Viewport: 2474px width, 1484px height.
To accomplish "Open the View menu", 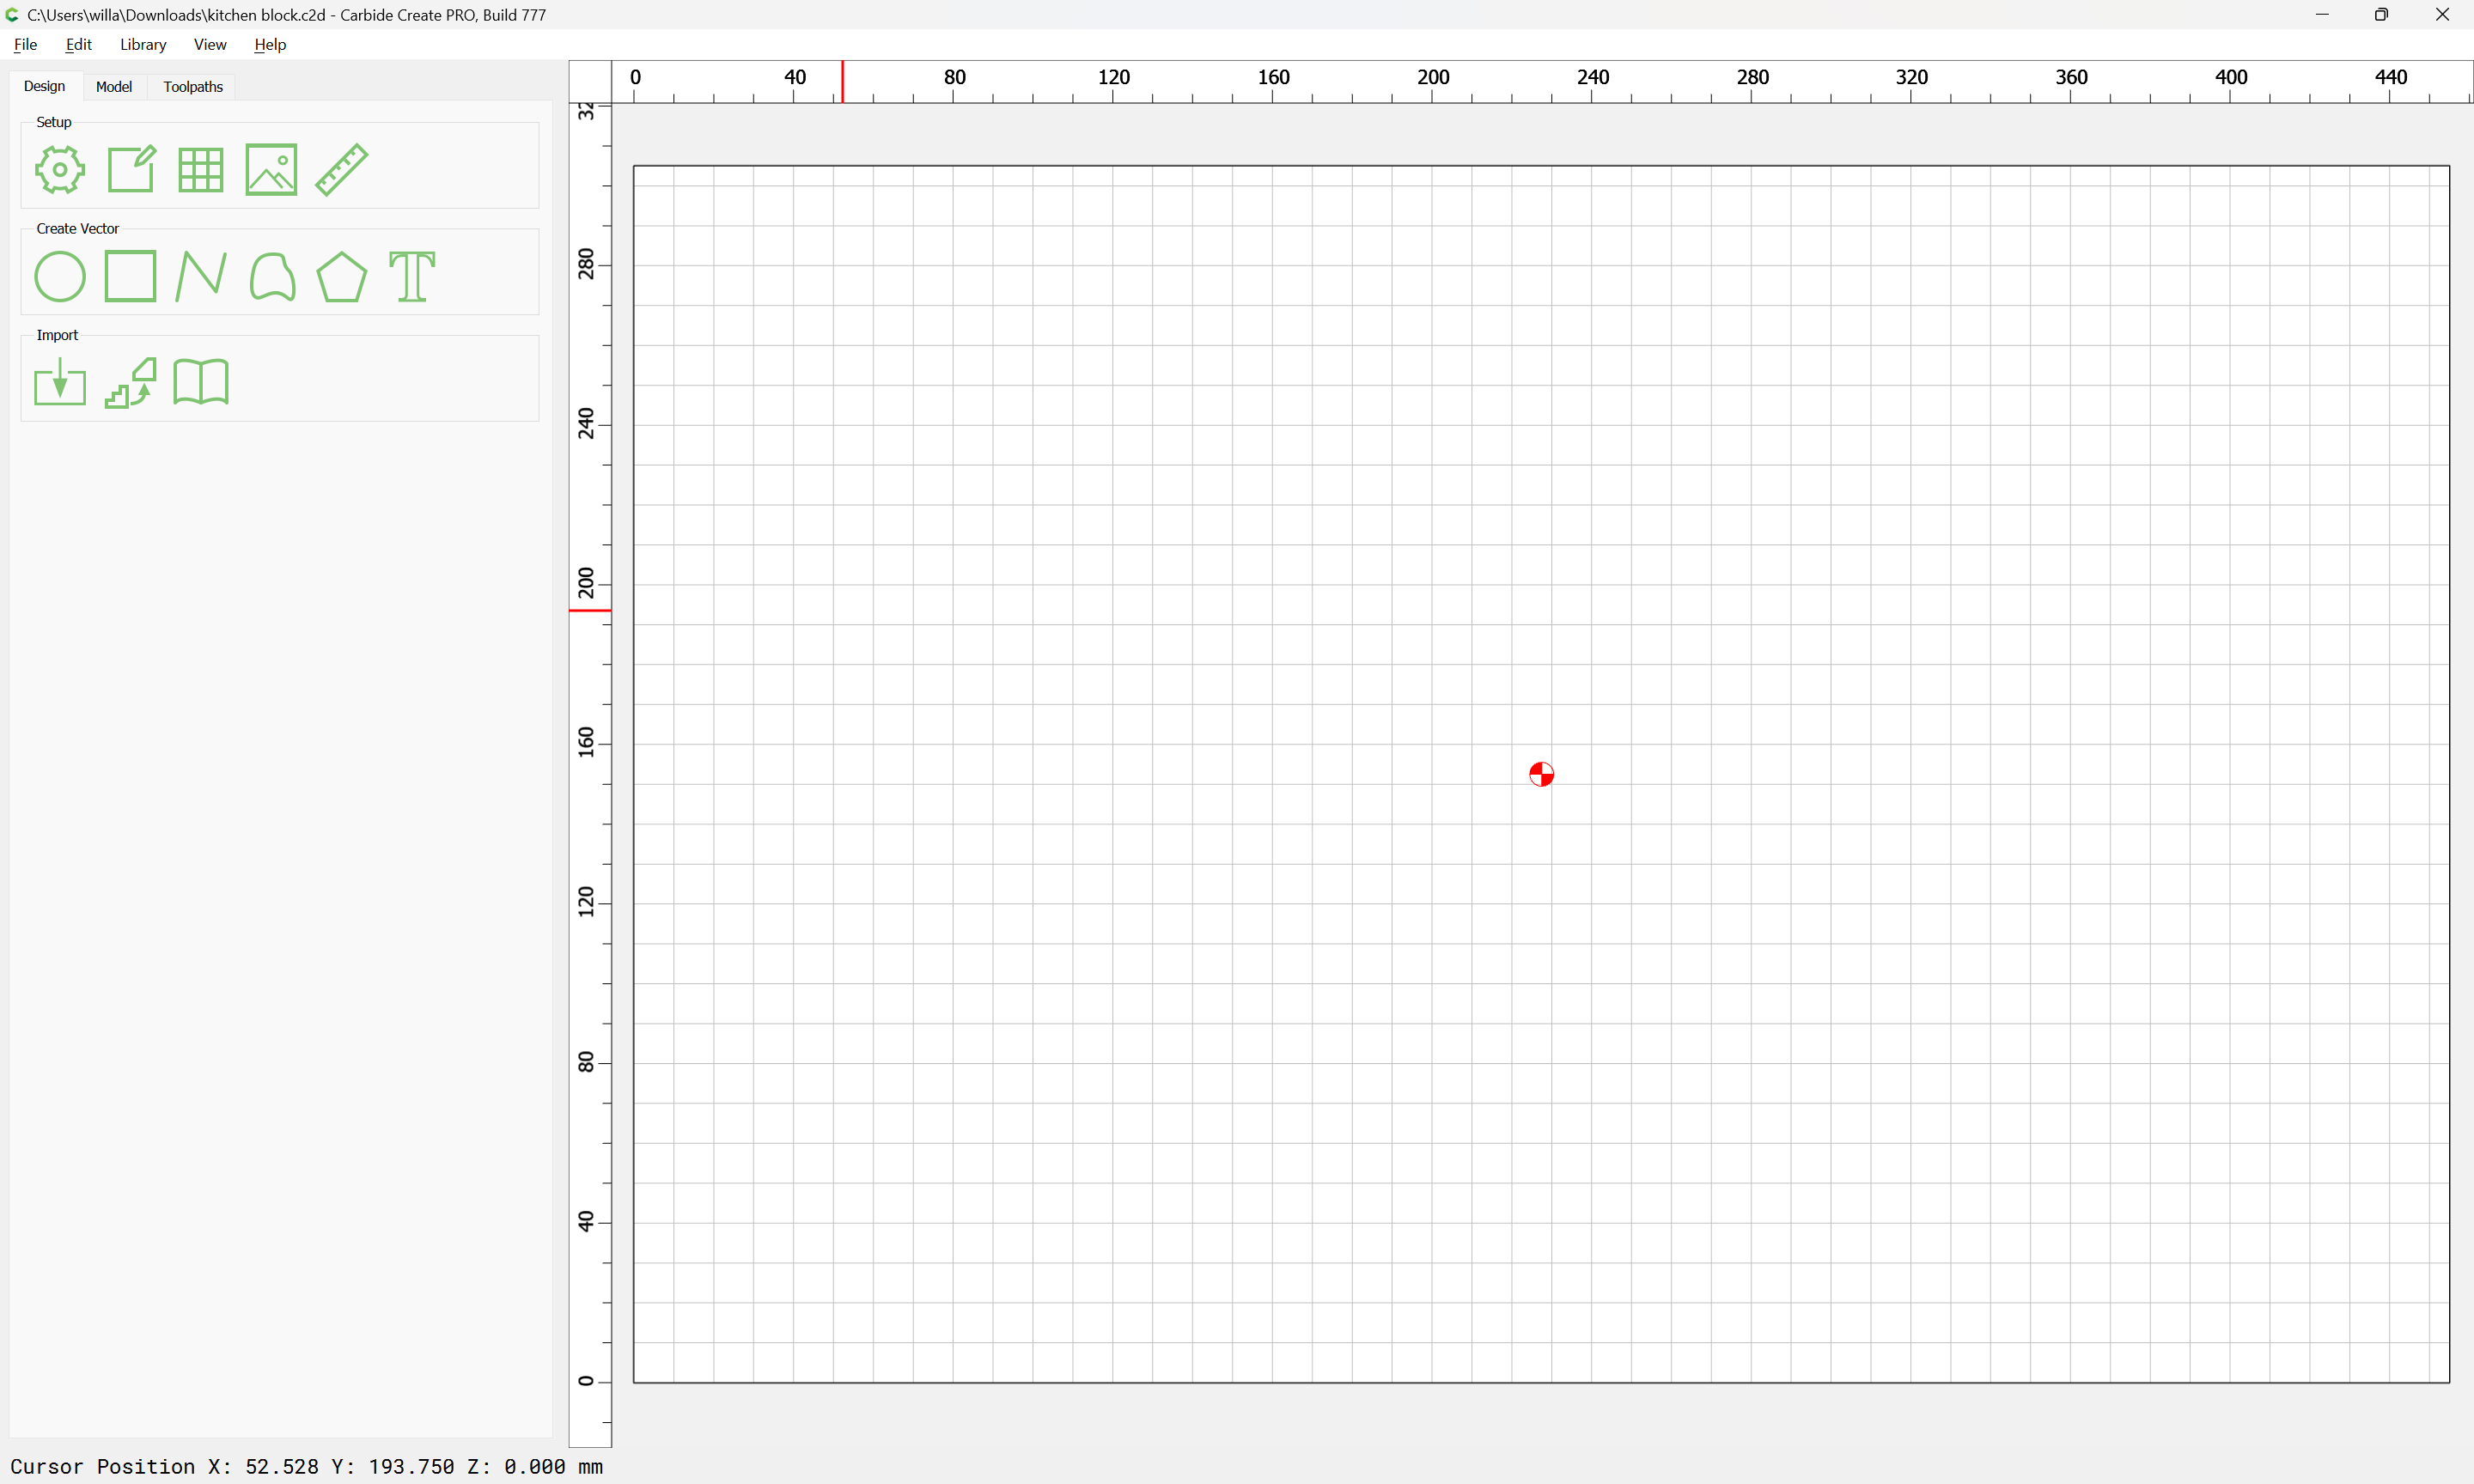I will (210, 45).
